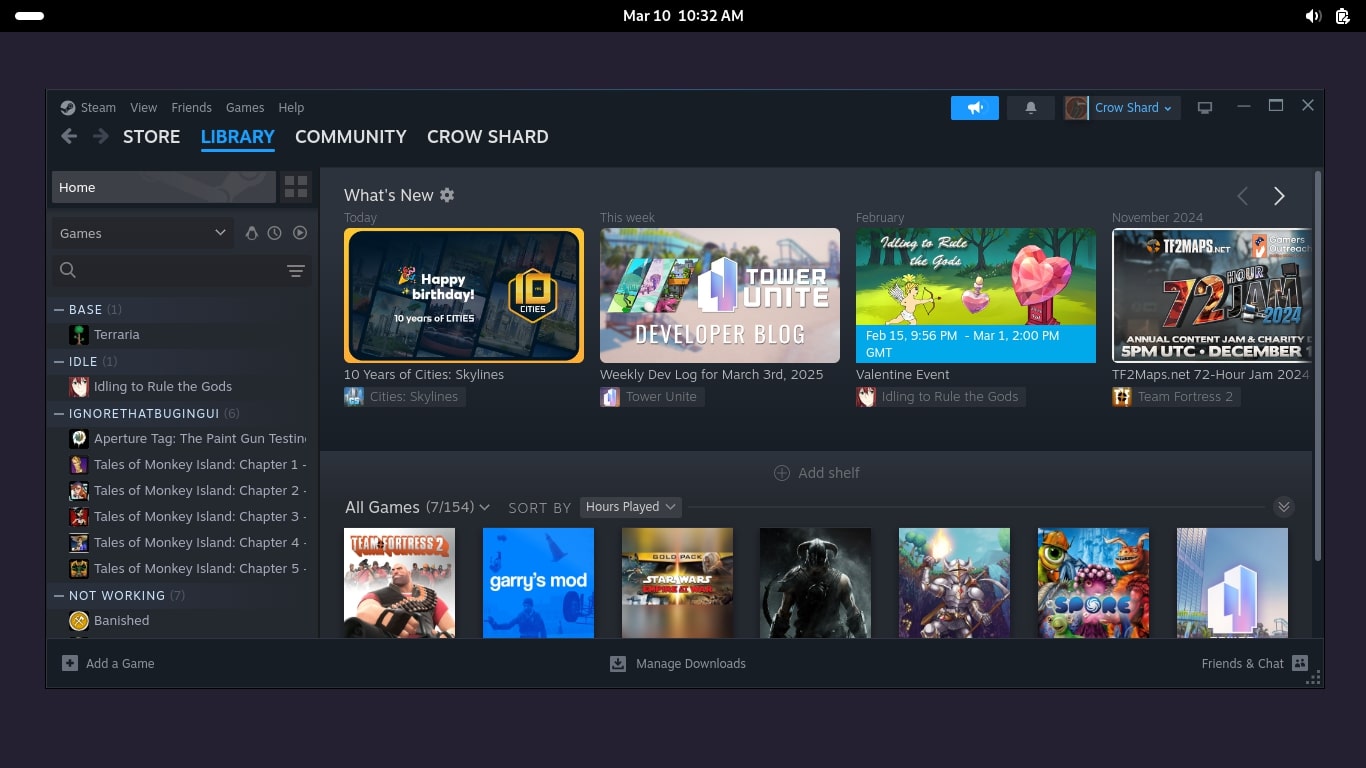This screenshot has height=768, width=1366.
Task: Click the Crow Shard profile avatar
Action: [1076, 108]
